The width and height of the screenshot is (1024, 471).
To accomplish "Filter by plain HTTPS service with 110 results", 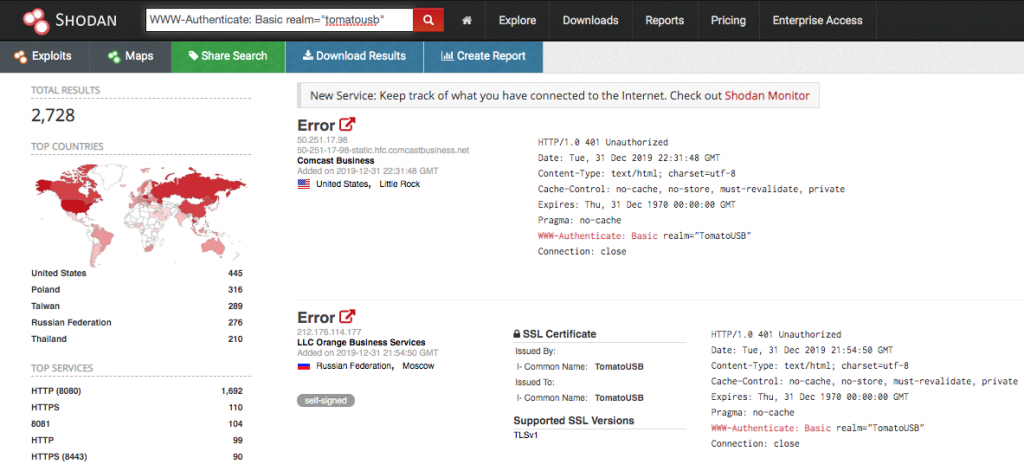I will click(x=45, y=408).
